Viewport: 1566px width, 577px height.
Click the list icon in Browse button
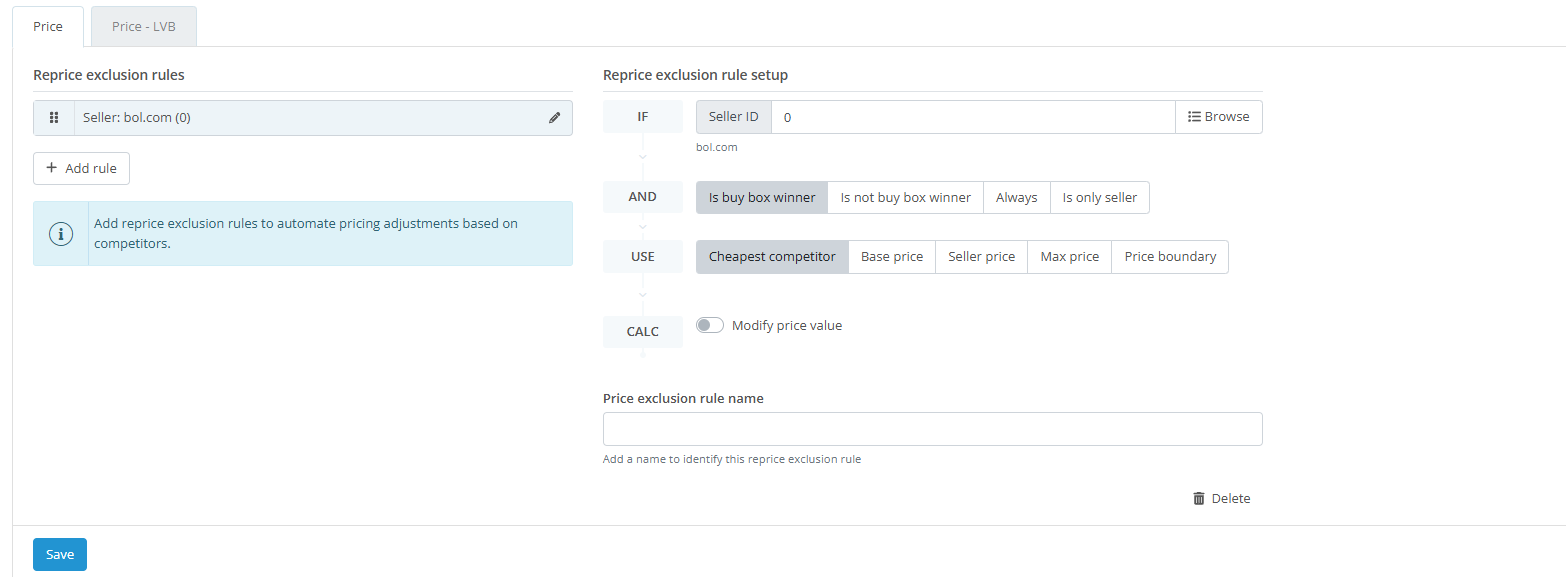point(1194,117)
